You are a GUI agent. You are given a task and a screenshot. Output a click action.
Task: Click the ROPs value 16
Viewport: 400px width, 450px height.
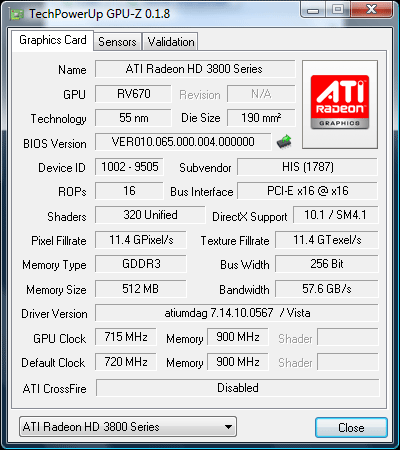click(x=129, y=191)
